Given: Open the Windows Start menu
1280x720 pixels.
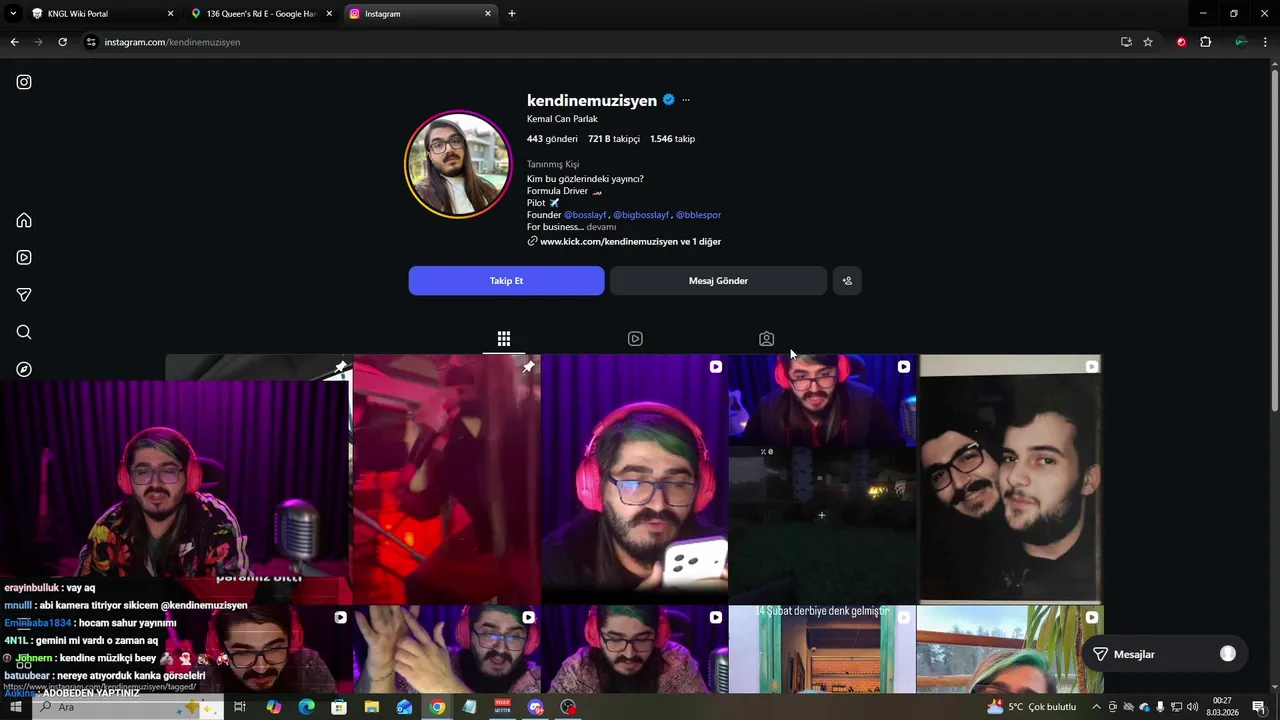Looking at the screenshot, I should coord(16,707).
